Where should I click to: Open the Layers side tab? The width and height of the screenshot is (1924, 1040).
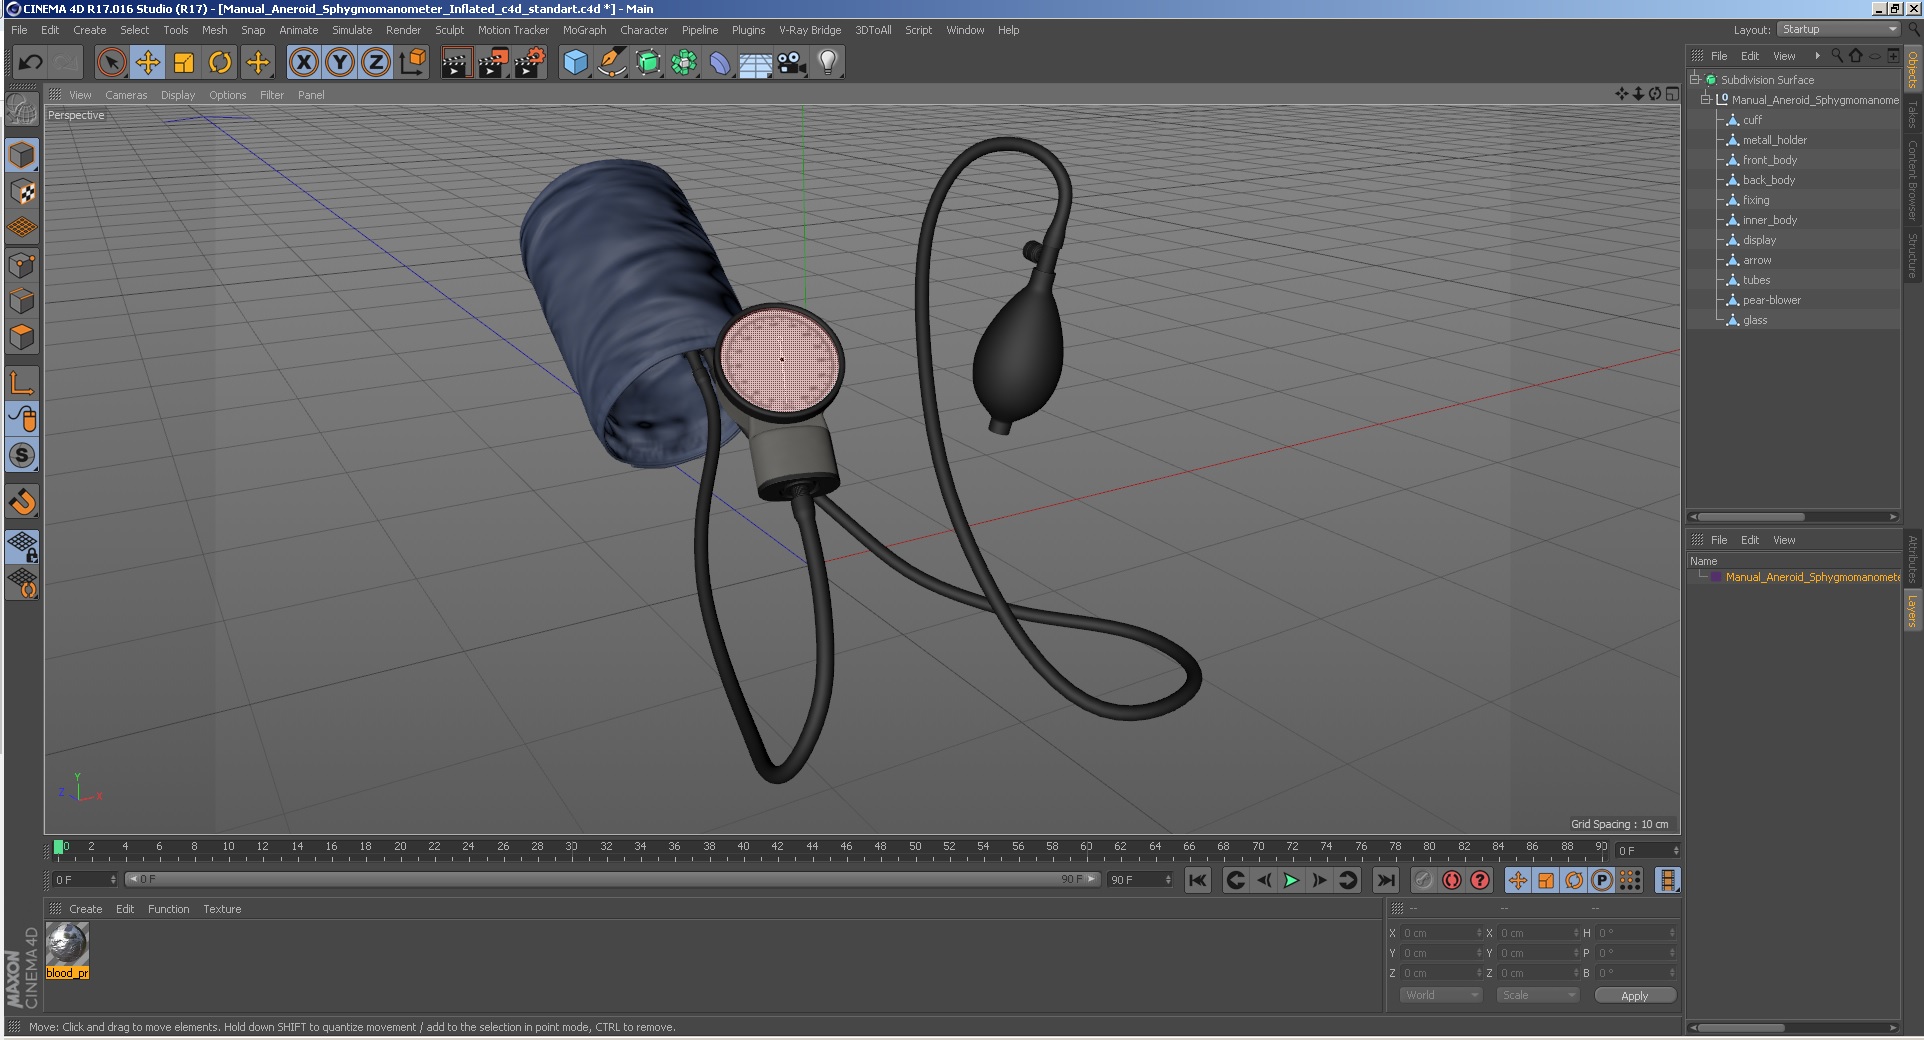(x=1912, y=610)
